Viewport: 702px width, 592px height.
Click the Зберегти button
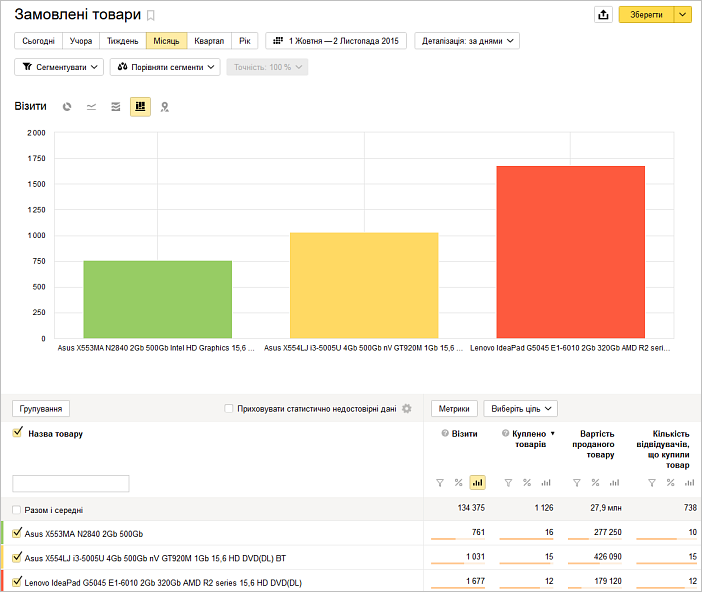(x=646, y=15)
